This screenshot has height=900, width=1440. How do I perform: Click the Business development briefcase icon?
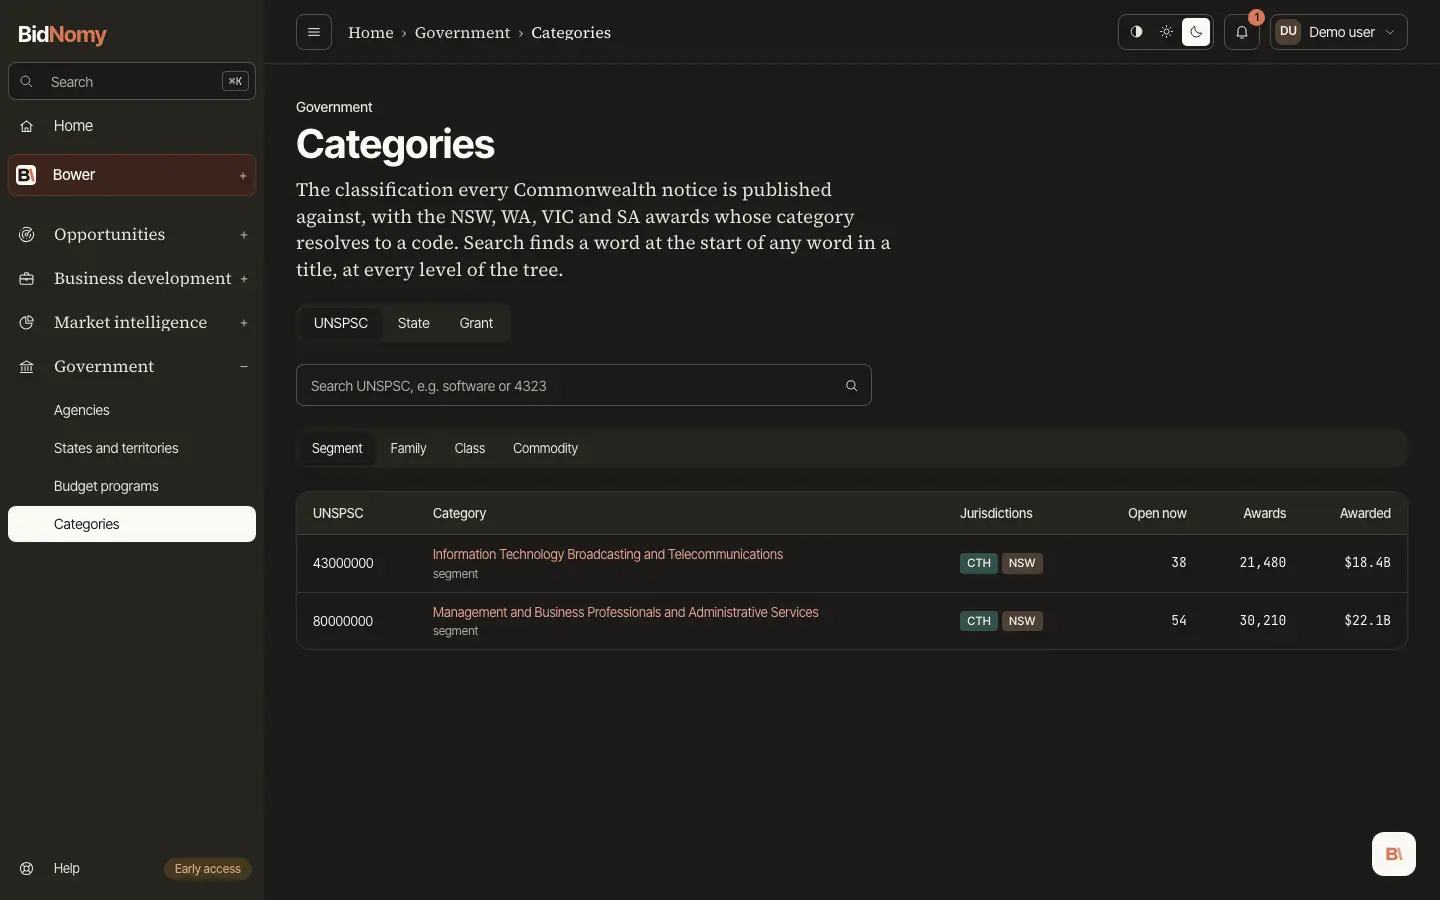[27, 279]
